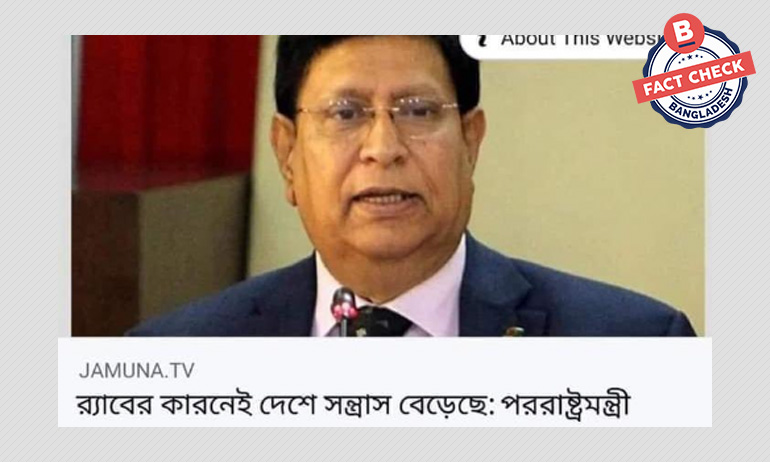Click the Fact Check Bangladesh stamp badge
Image resolution: width=770 pixels, height=462 pixels.
(x=693, y=73)
